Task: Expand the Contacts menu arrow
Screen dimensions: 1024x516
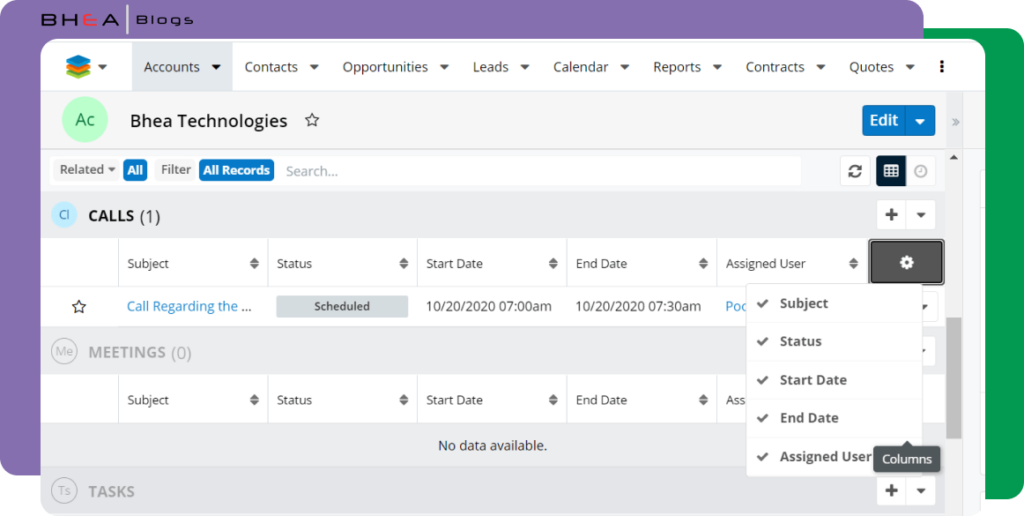Action: coord(313,67)
